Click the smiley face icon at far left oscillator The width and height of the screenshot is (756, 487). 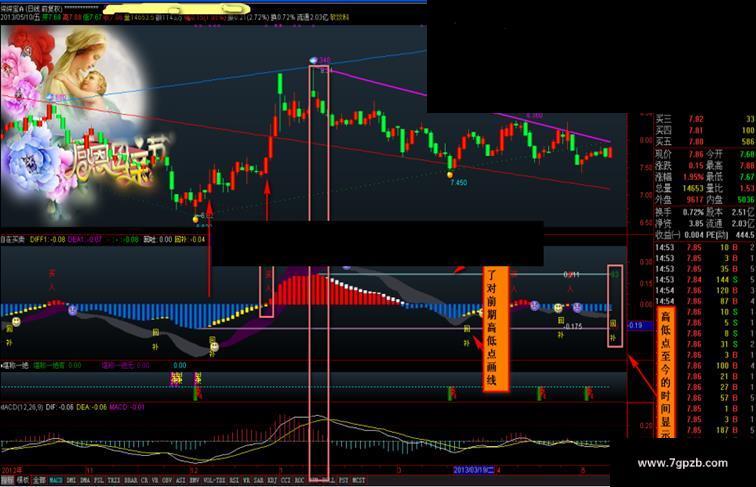[16, 321]
